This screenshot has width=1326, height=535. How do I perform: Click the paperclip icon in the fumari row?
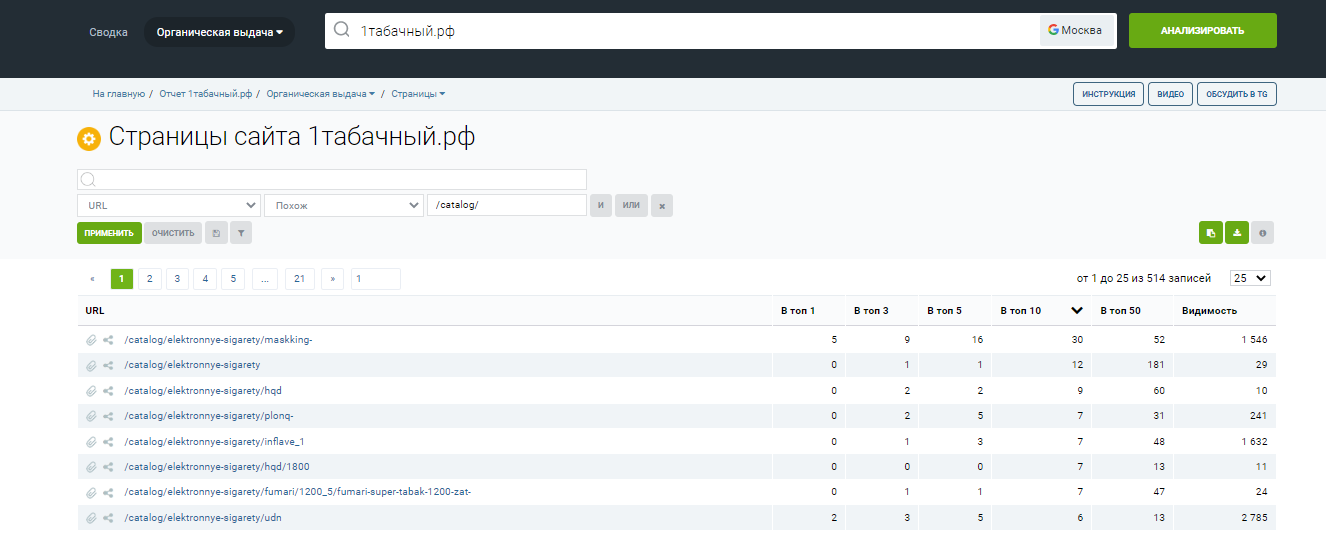pyautogui.click(x=91, y=492)
